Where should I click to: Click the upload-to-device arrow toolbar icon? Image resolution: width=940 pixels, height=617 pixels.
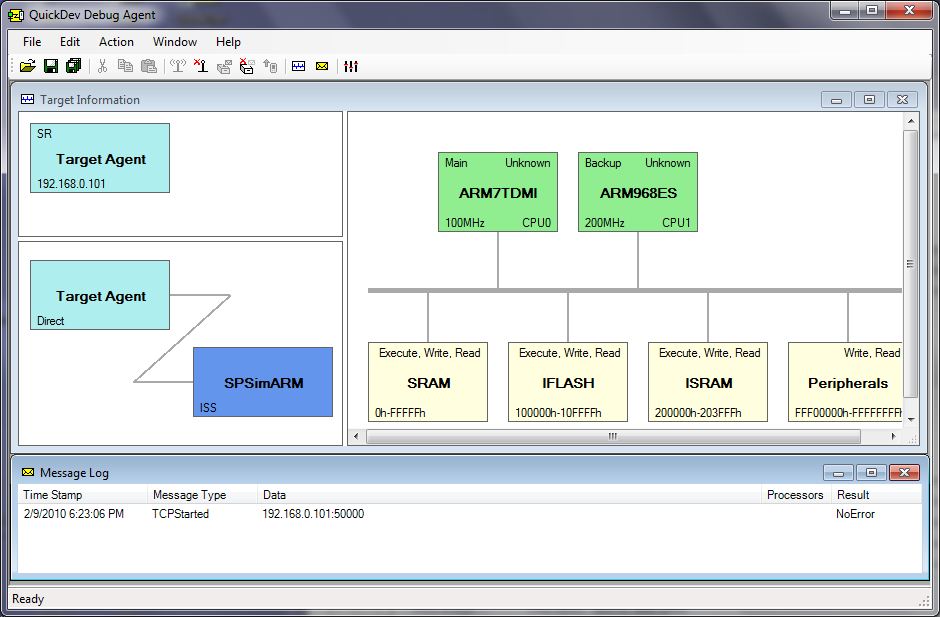click(x=270, y=66)
